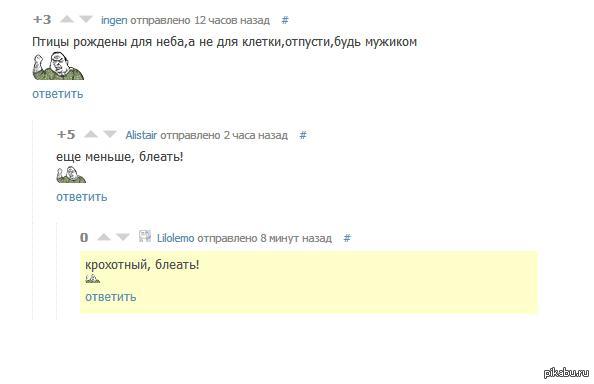
Task: Reply to Lilolemo's comment via ответить
Action: tap(111, 297)
